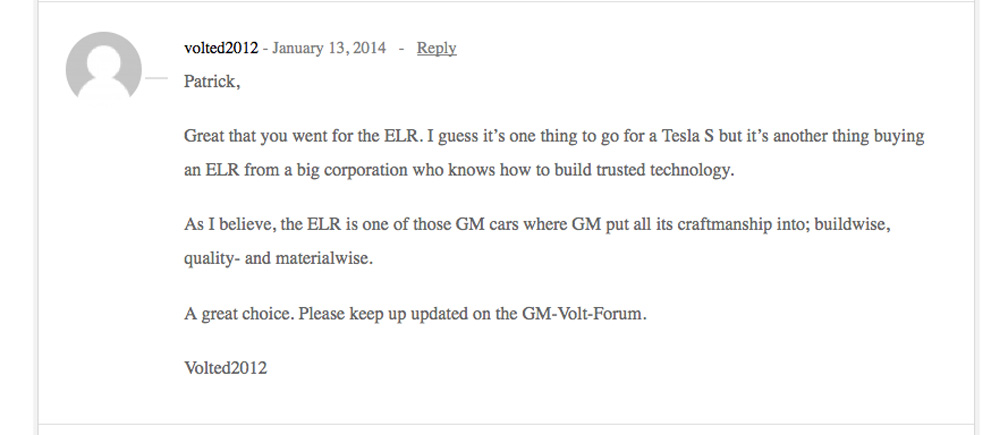The height and width of the screenshot is (435, 1008).
Task: Click the gray default avatar icon
Action: click(x=103, y=70)
